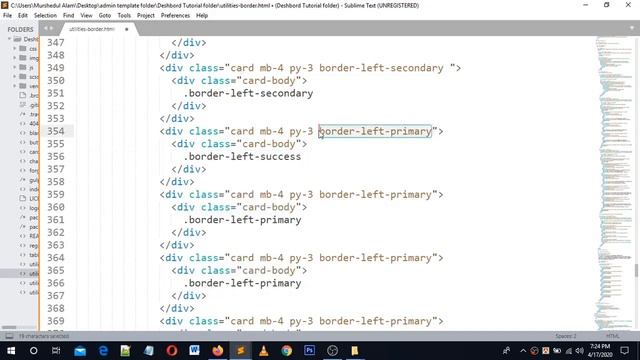Screen dimensions: 640x360
Task: Open the Tools menu
Action: click(x=124, y=16)
